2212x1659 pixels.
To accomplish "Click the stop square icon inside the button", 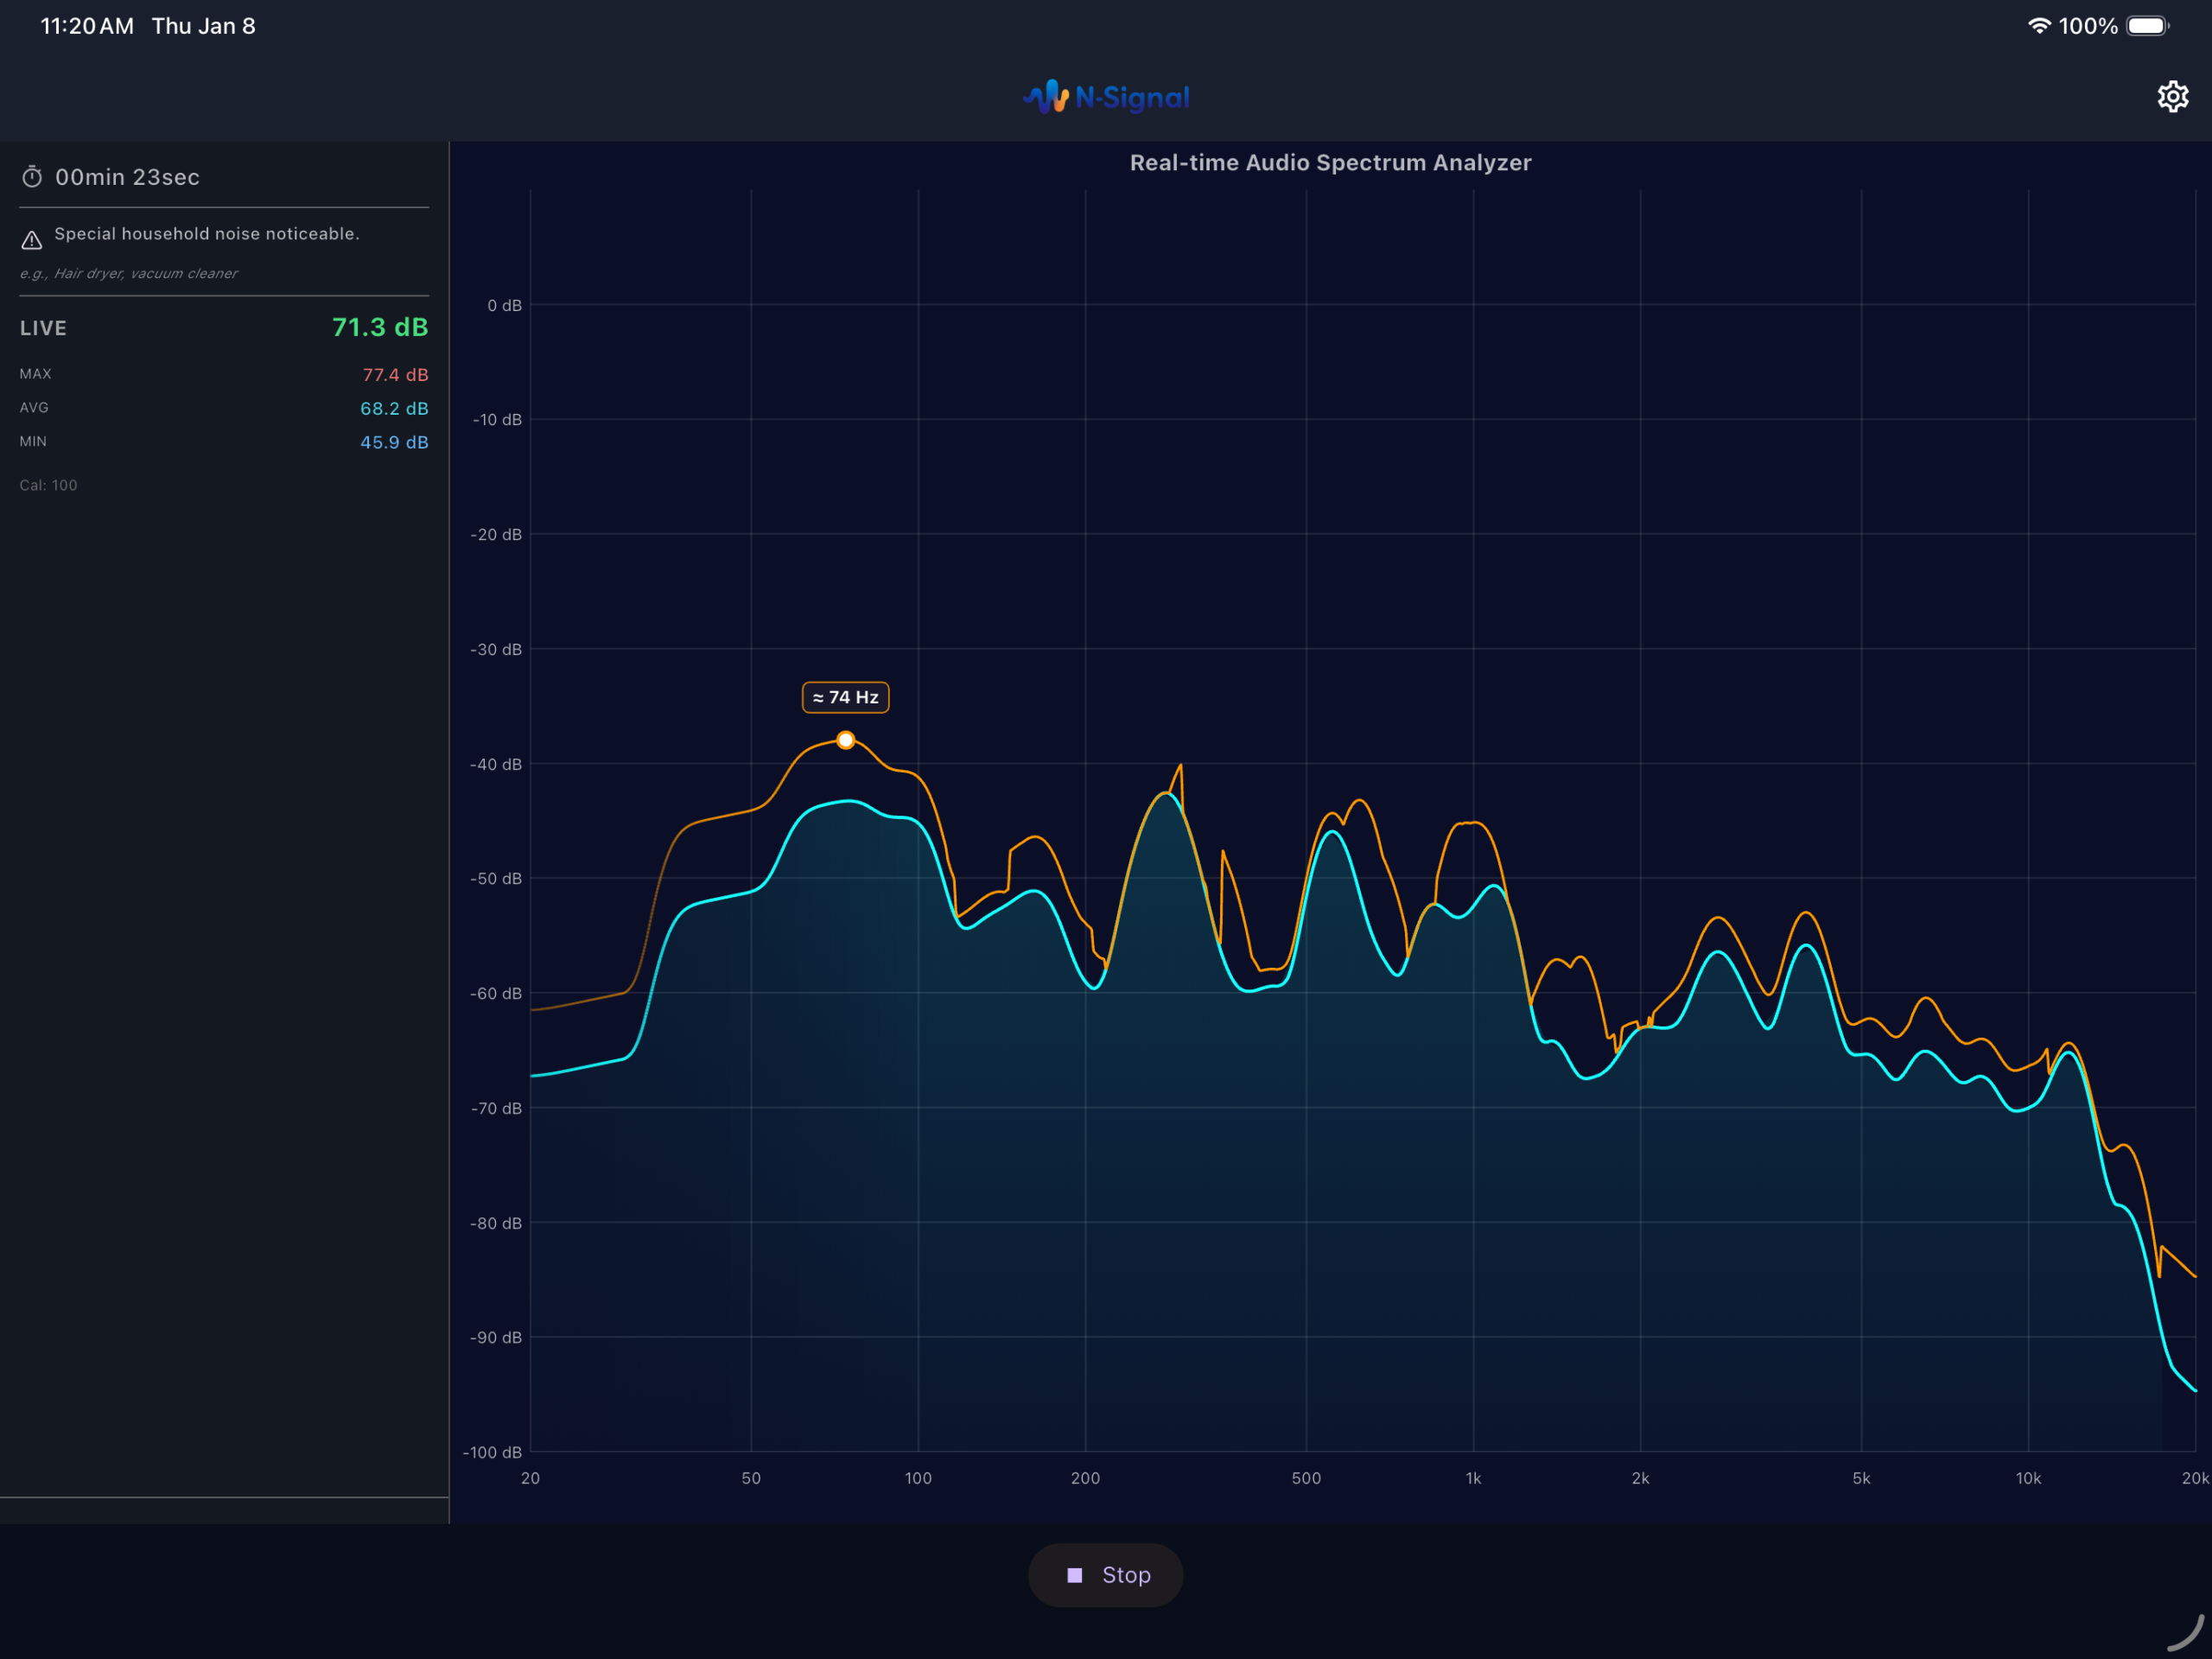I will point(1076,1574).
